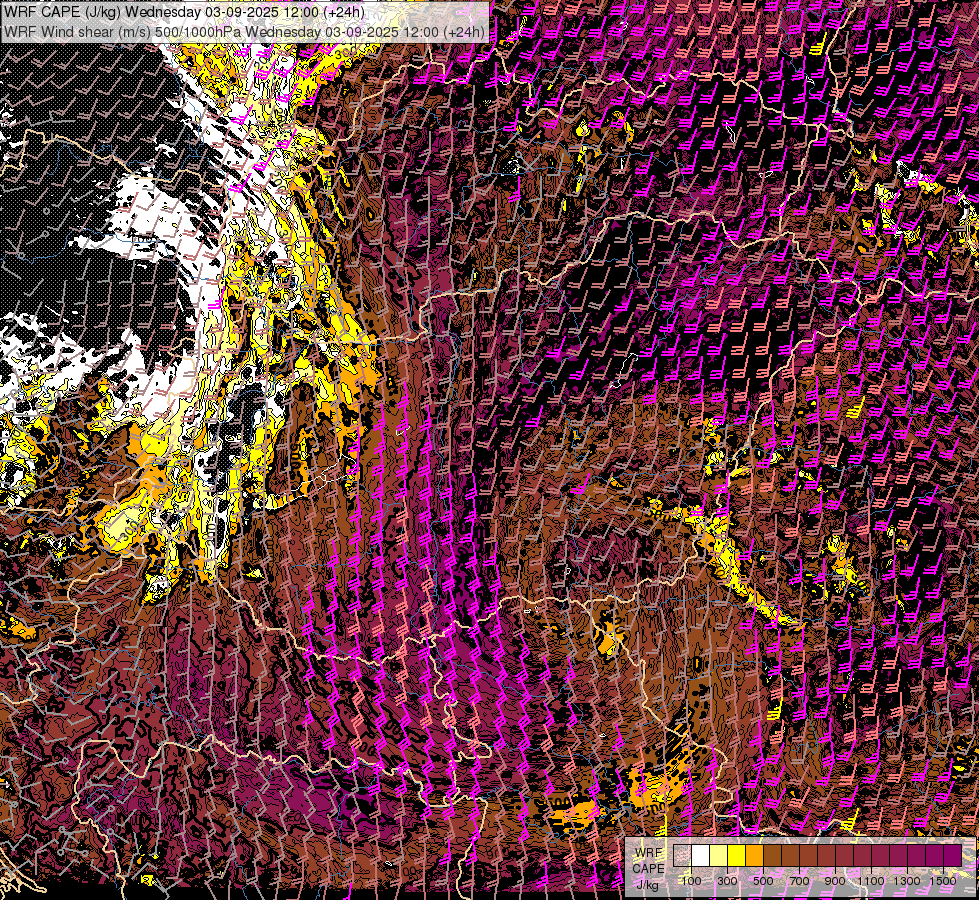Click the 1100 legend tick label
The width and height of the screenshot is (979, 900).
coord(870,881)
